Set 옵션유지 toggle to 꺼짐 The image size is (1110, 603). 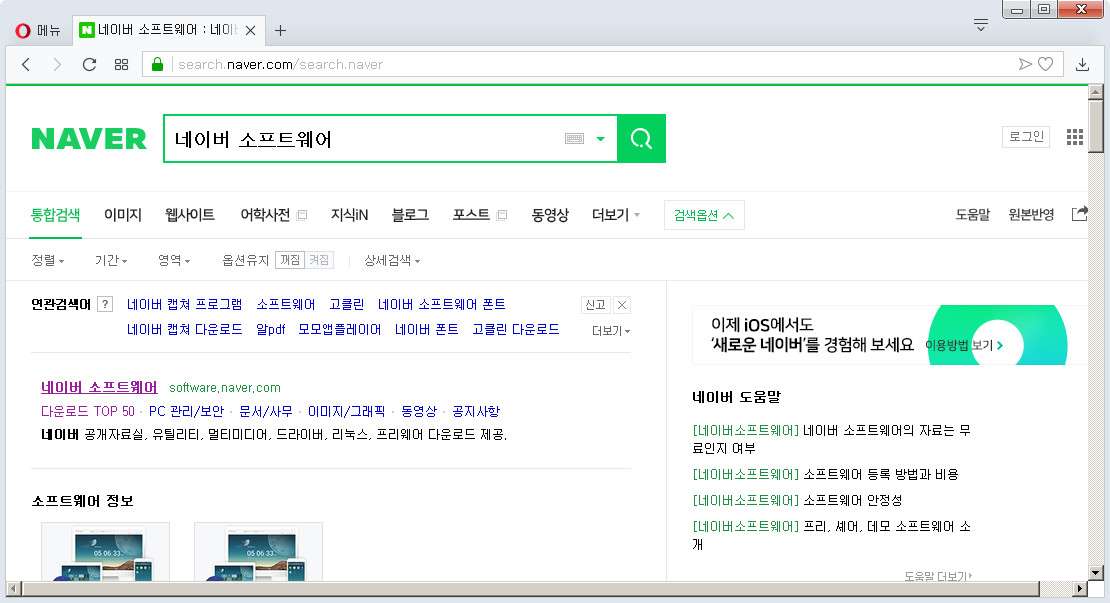(290, 260)
